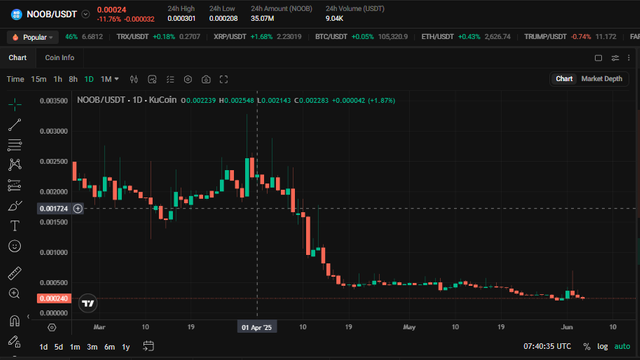
Task: Open the Popular category dropdown
Action: pos(34,37)
